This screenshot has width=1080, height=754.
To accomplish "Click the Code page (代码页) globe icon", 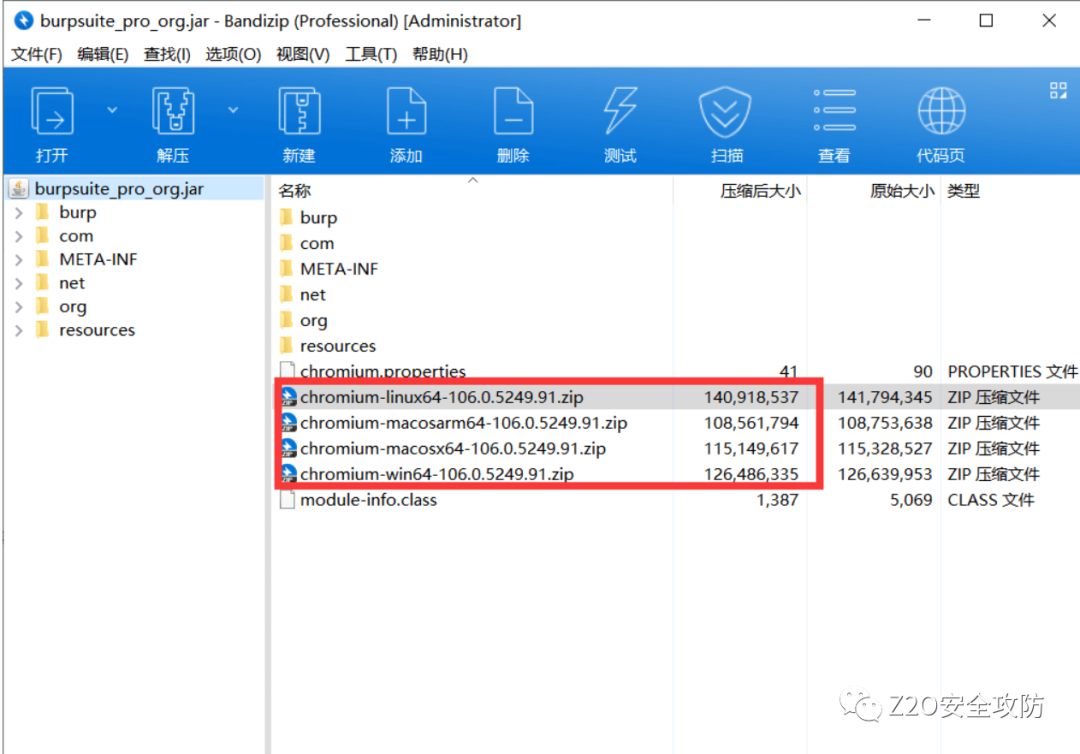I will point(942,112).
